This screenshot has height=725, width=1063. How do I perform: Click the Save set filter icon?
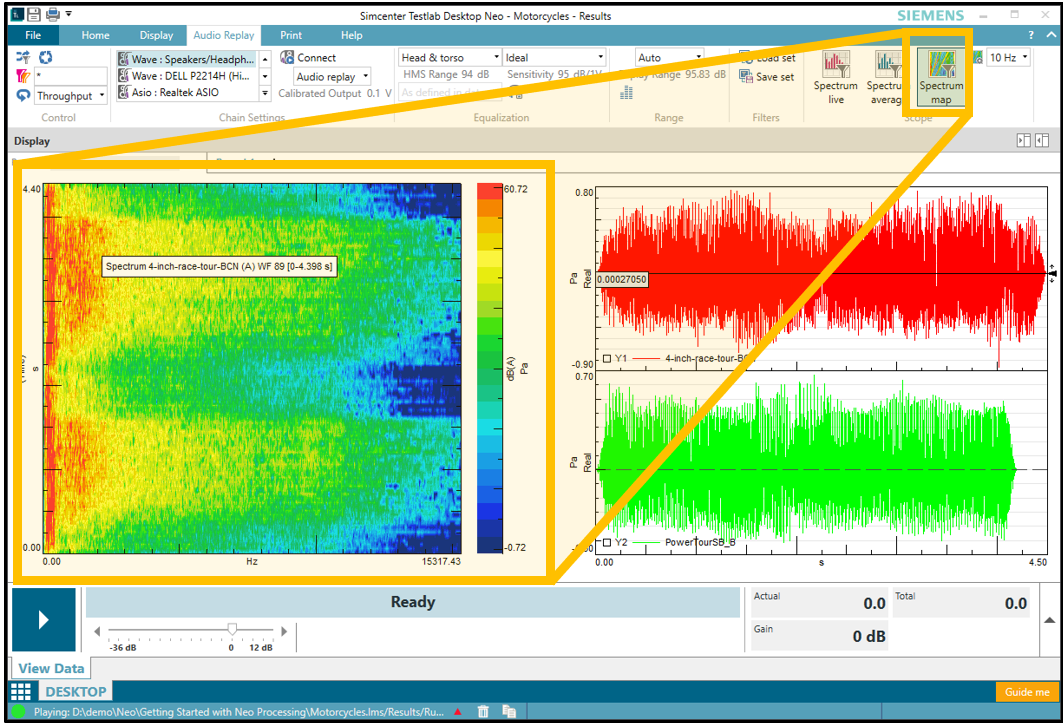746,77
